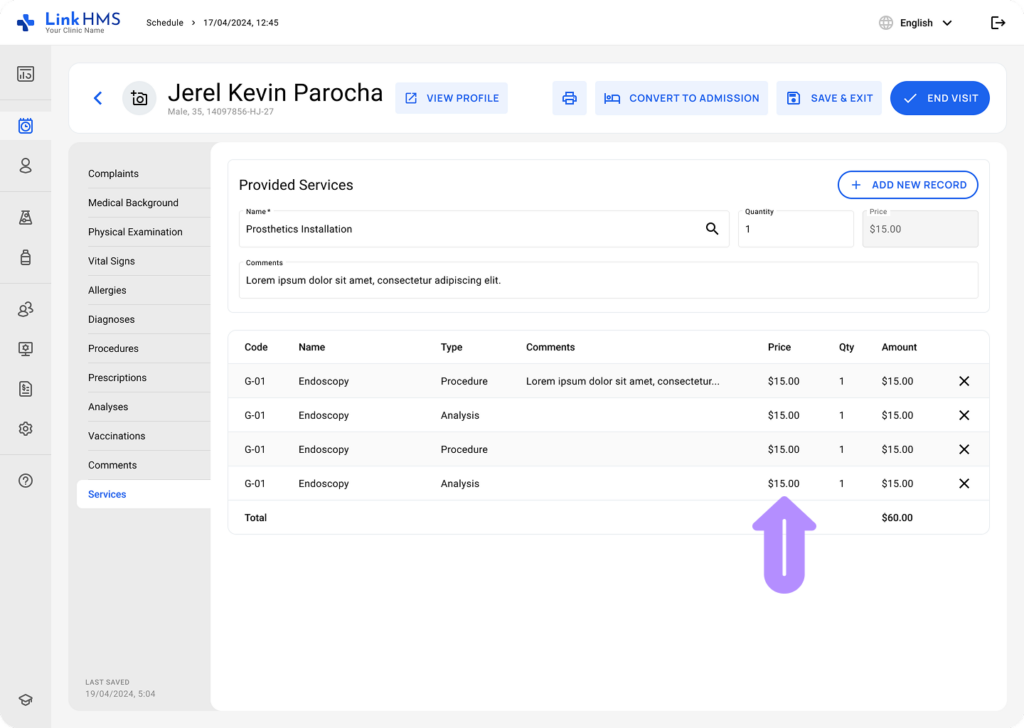Open the camera icon next to patient name
The image size is (1024, 728).
click(139, 98)
